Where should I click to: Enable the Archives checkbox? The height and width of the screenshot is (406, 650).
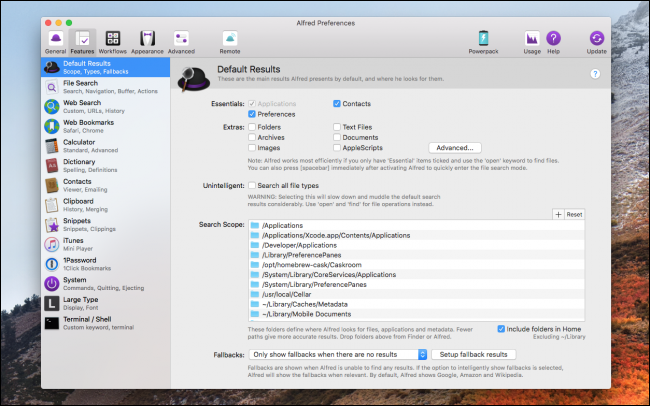click(x=252, y=137)
